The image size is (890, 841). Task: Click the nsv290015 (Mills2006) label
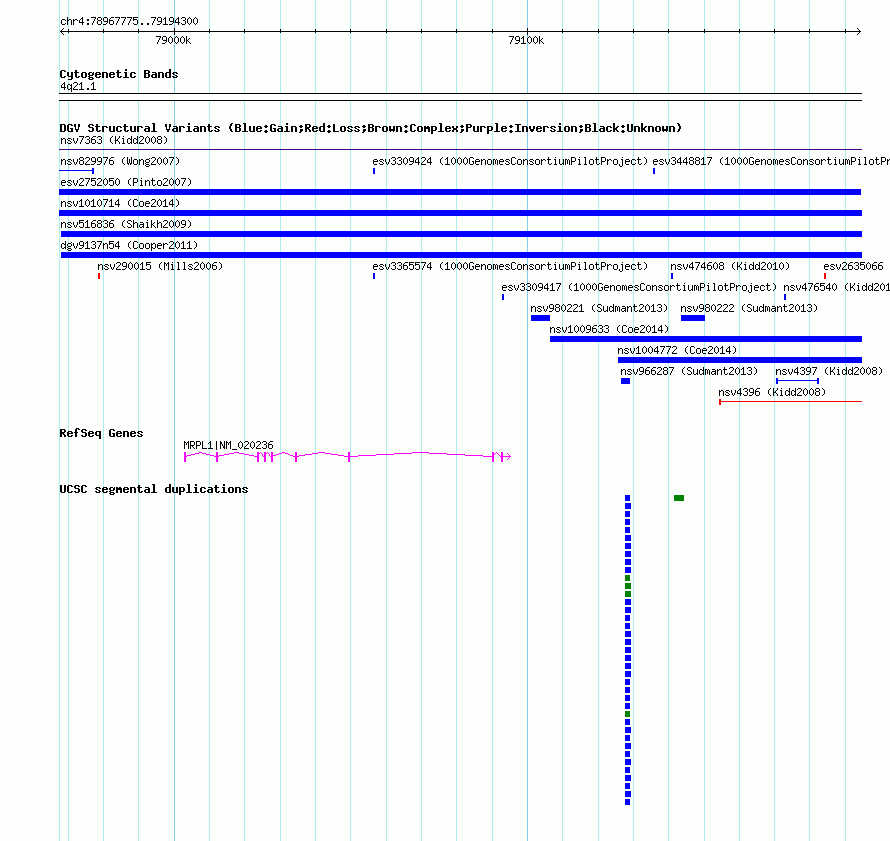(160, 266)
